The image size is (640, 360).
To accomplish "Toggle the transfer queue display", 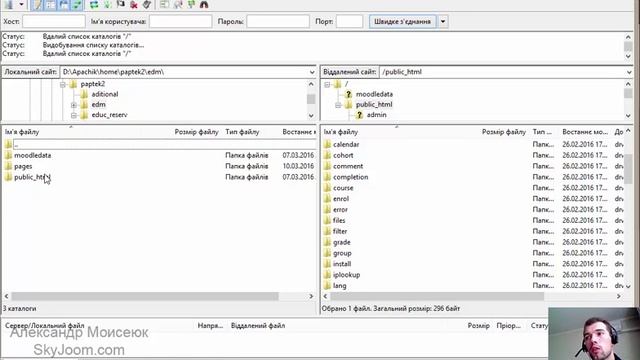I will click(x=77, y=4).
